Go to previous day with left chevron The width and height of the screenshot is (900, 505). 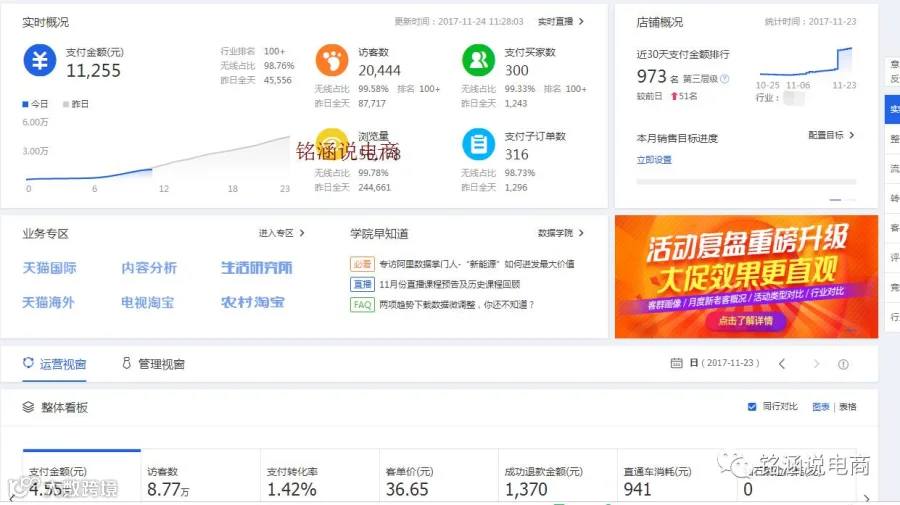(x=782, y=364)
